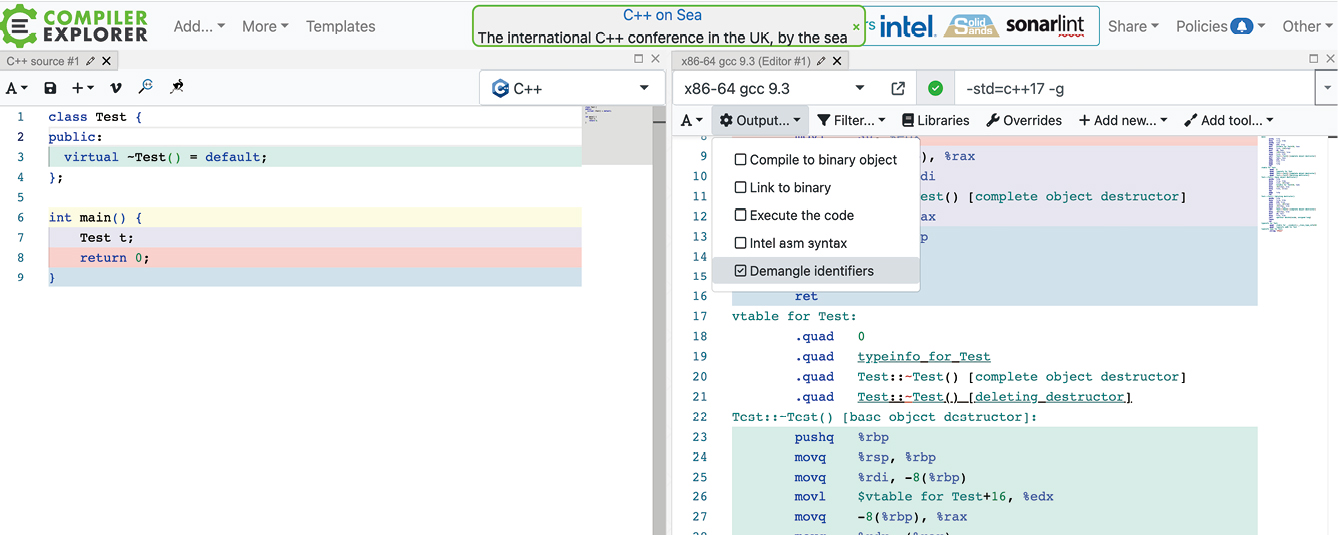This screenshot has width=1338, height=535.
Task: Click pencil icon to rename C++ source #1 tab
Action: pyautogui.click(x=90, y=61)
